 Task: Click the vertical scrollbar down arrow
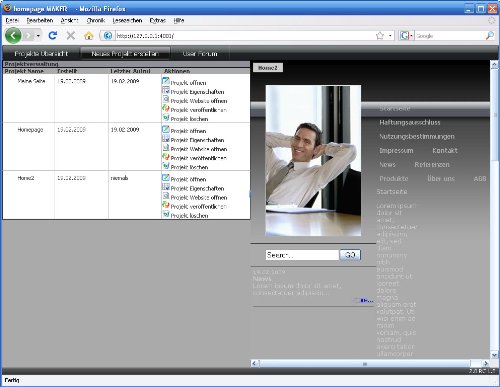point(494,355)
